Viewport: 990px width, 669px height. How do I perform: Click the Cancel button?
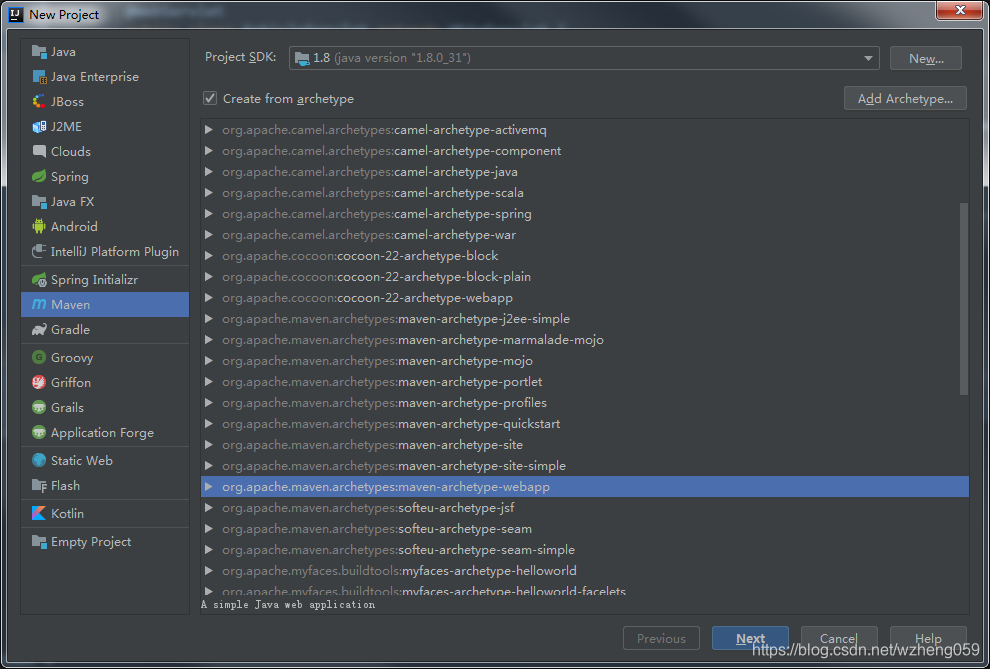(x=839, y=638)
